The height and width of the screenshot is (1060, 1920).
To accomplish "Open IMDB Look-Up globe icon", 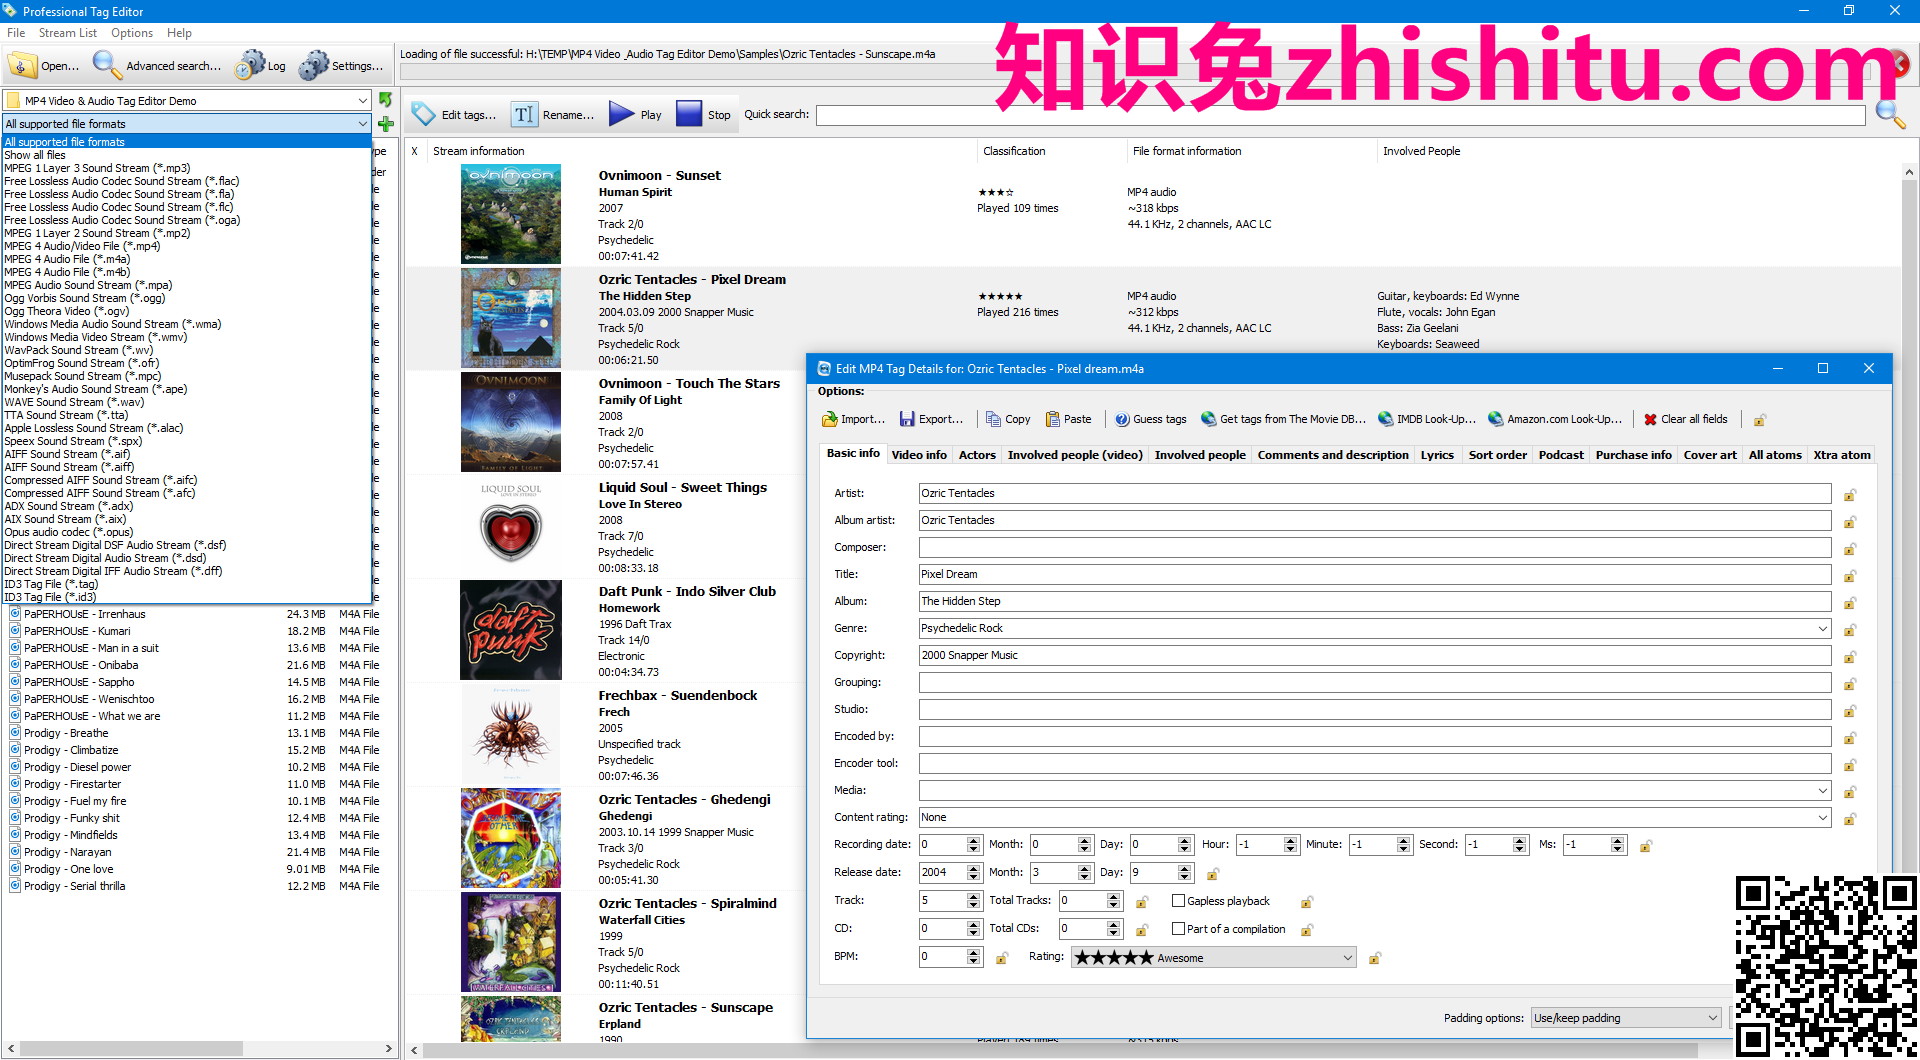I will pyautogui.click(x=1385, y=419).
